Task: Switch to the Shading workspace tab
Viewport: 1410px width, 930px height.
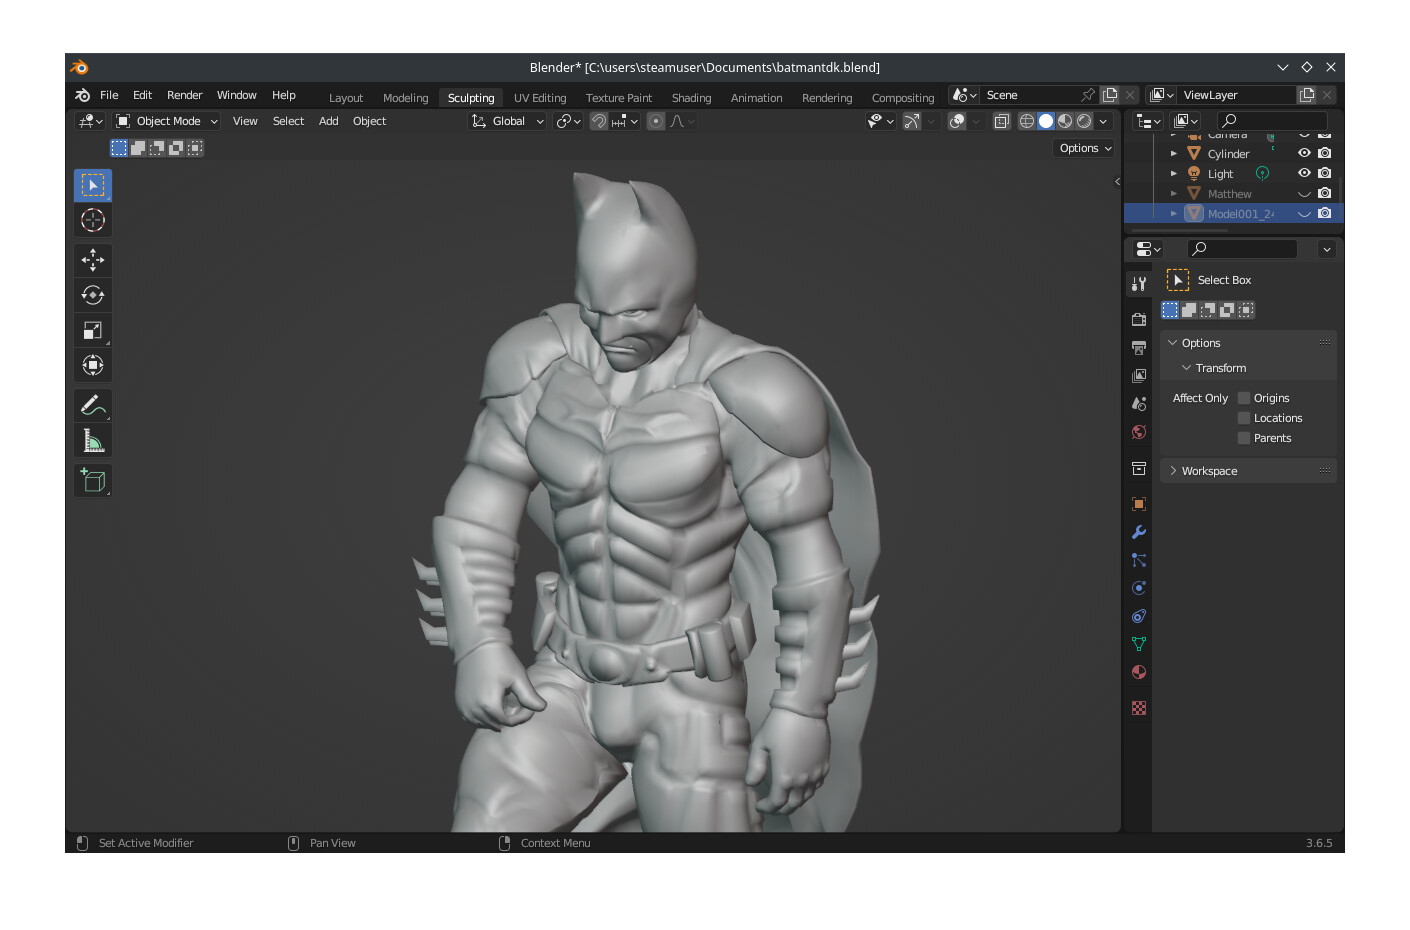Action: 691,98
